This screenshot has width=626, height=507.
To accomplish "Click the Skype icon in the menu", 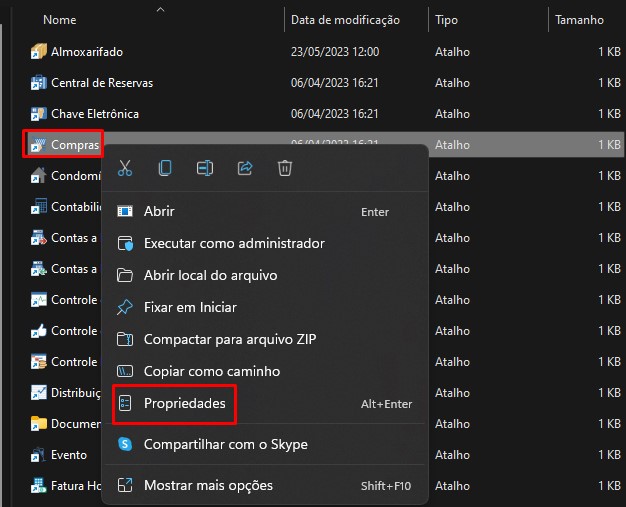I will click(x=125, y=444).
